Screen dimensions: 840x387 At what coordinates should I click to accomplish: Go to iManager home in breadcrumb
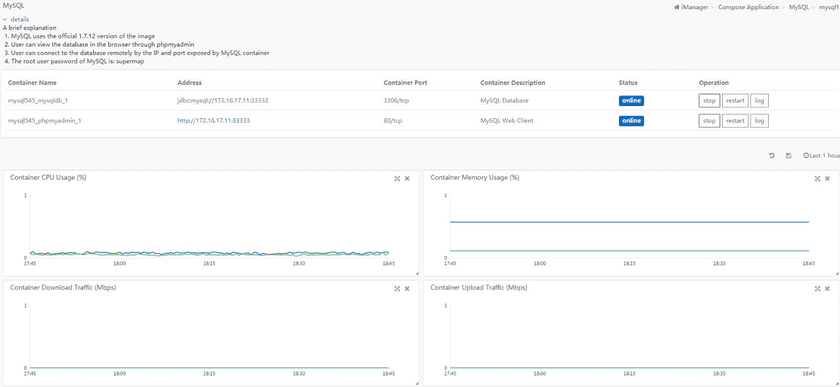691,8
